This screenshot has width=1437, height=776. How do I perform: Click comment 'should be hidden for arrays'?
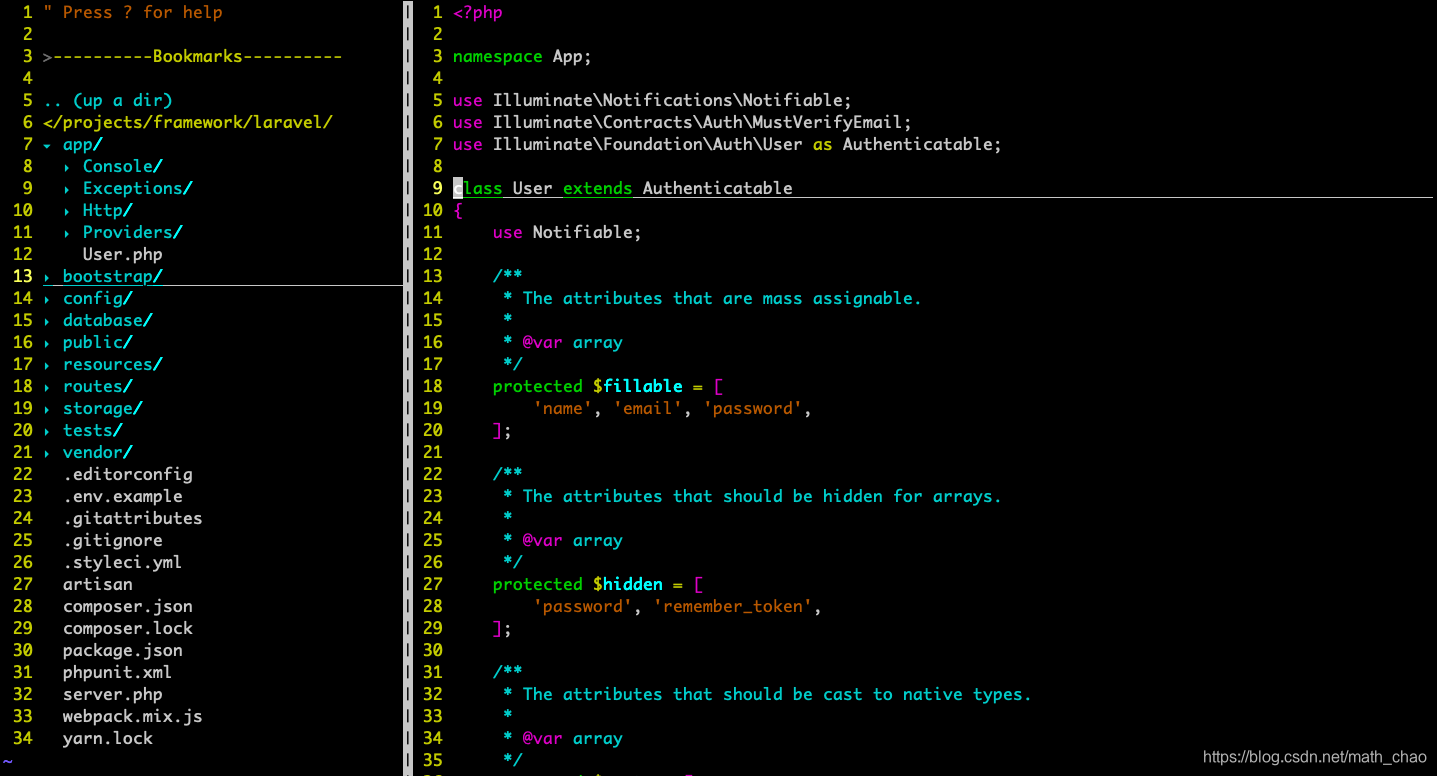[752, 497]
